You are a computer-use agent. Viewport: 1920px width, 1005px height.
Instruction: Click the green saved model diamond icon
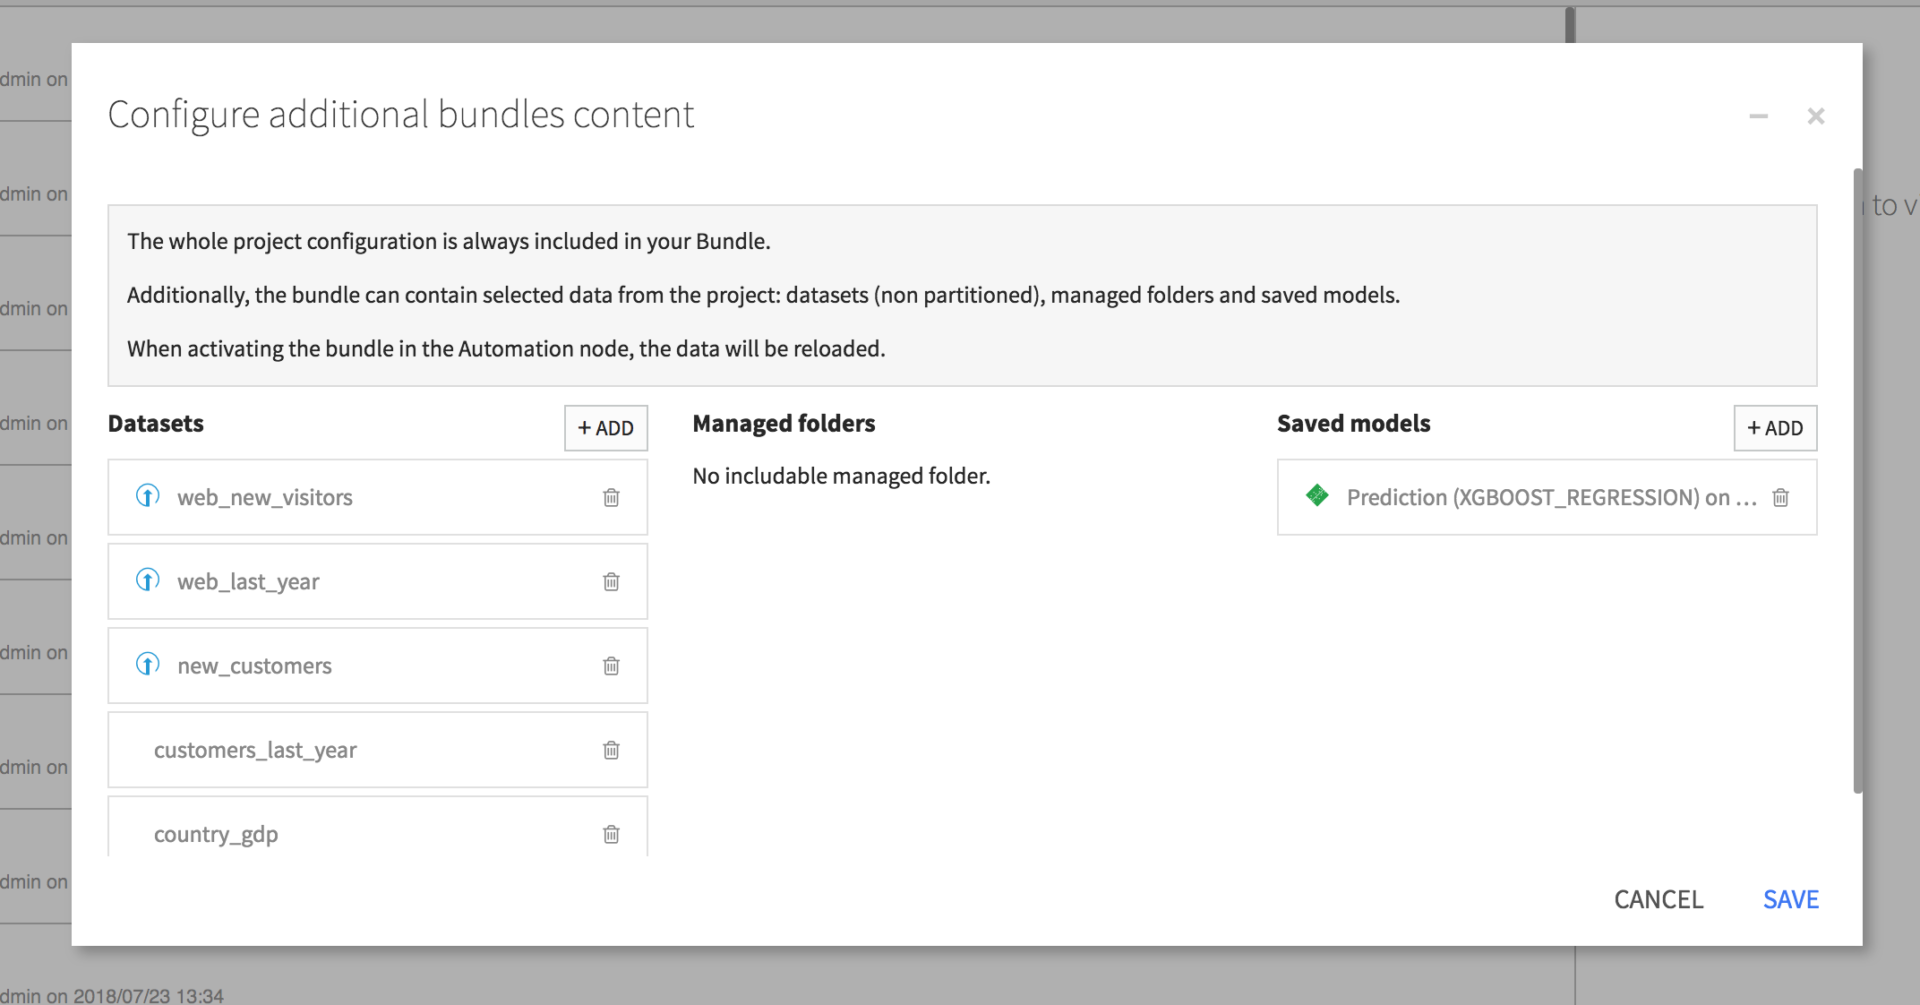[1317, 496]
